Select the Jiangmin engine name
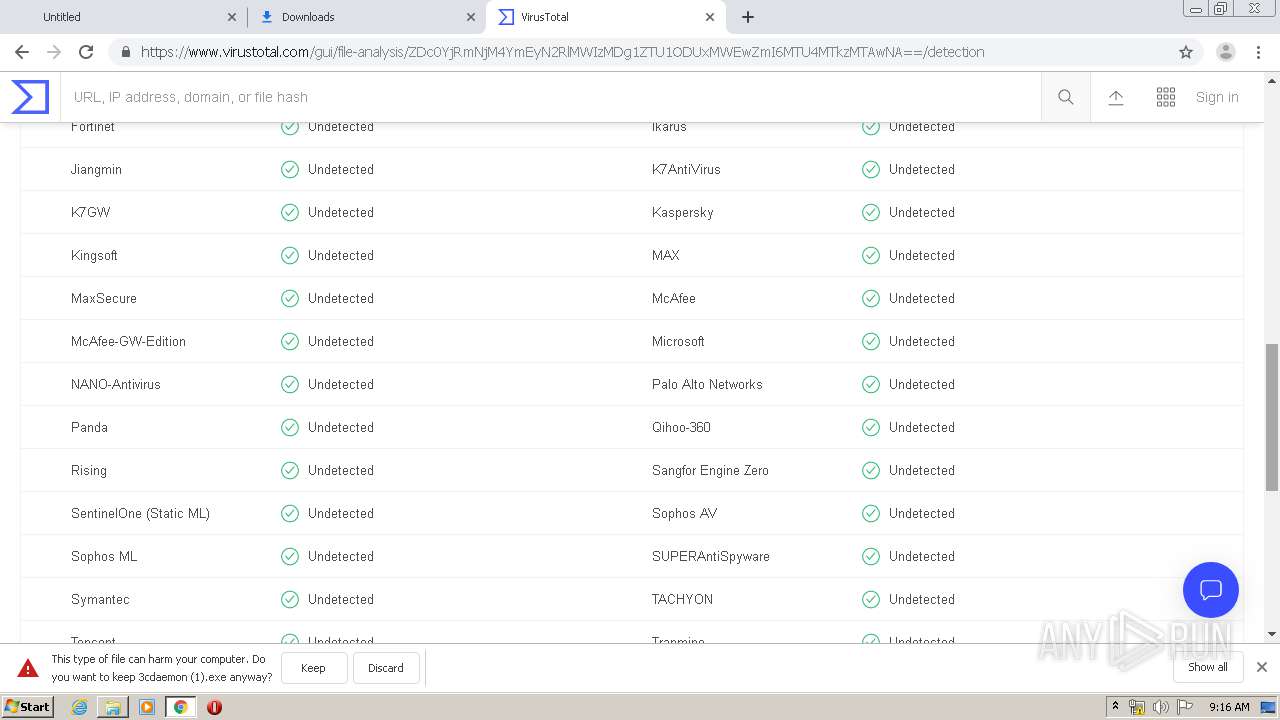 [96, 169]
